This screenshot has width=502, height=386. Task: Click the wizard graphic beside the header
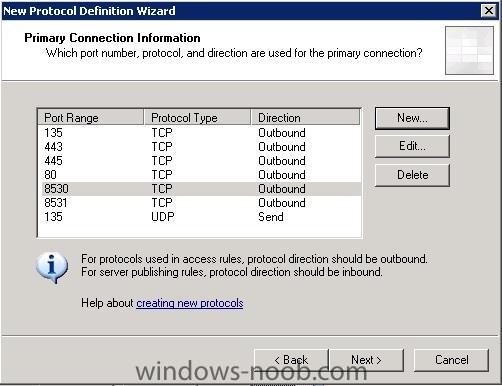click(469, 50)
